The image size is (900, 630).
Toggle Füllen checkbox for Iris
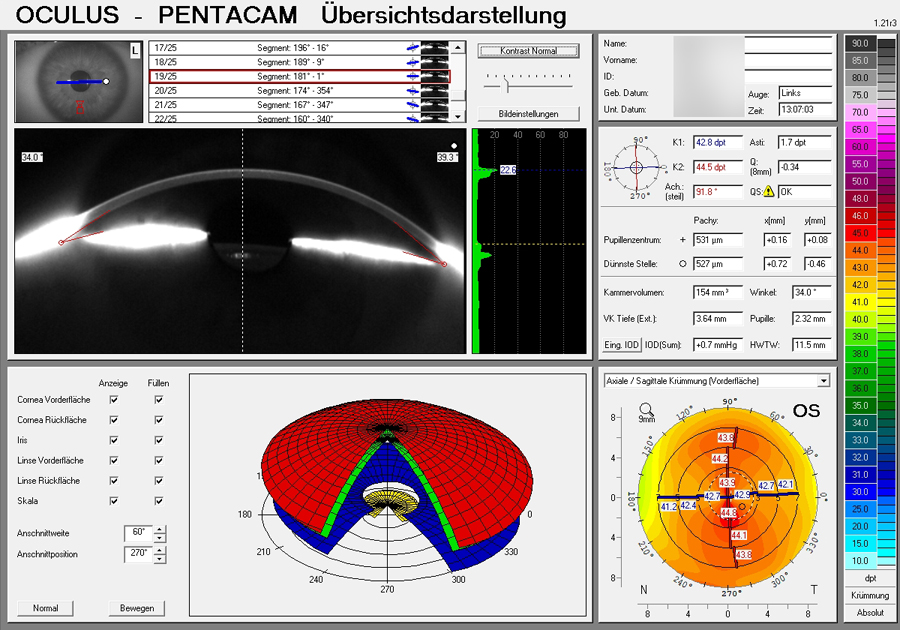pyautogui.click(x=158, y=440)
